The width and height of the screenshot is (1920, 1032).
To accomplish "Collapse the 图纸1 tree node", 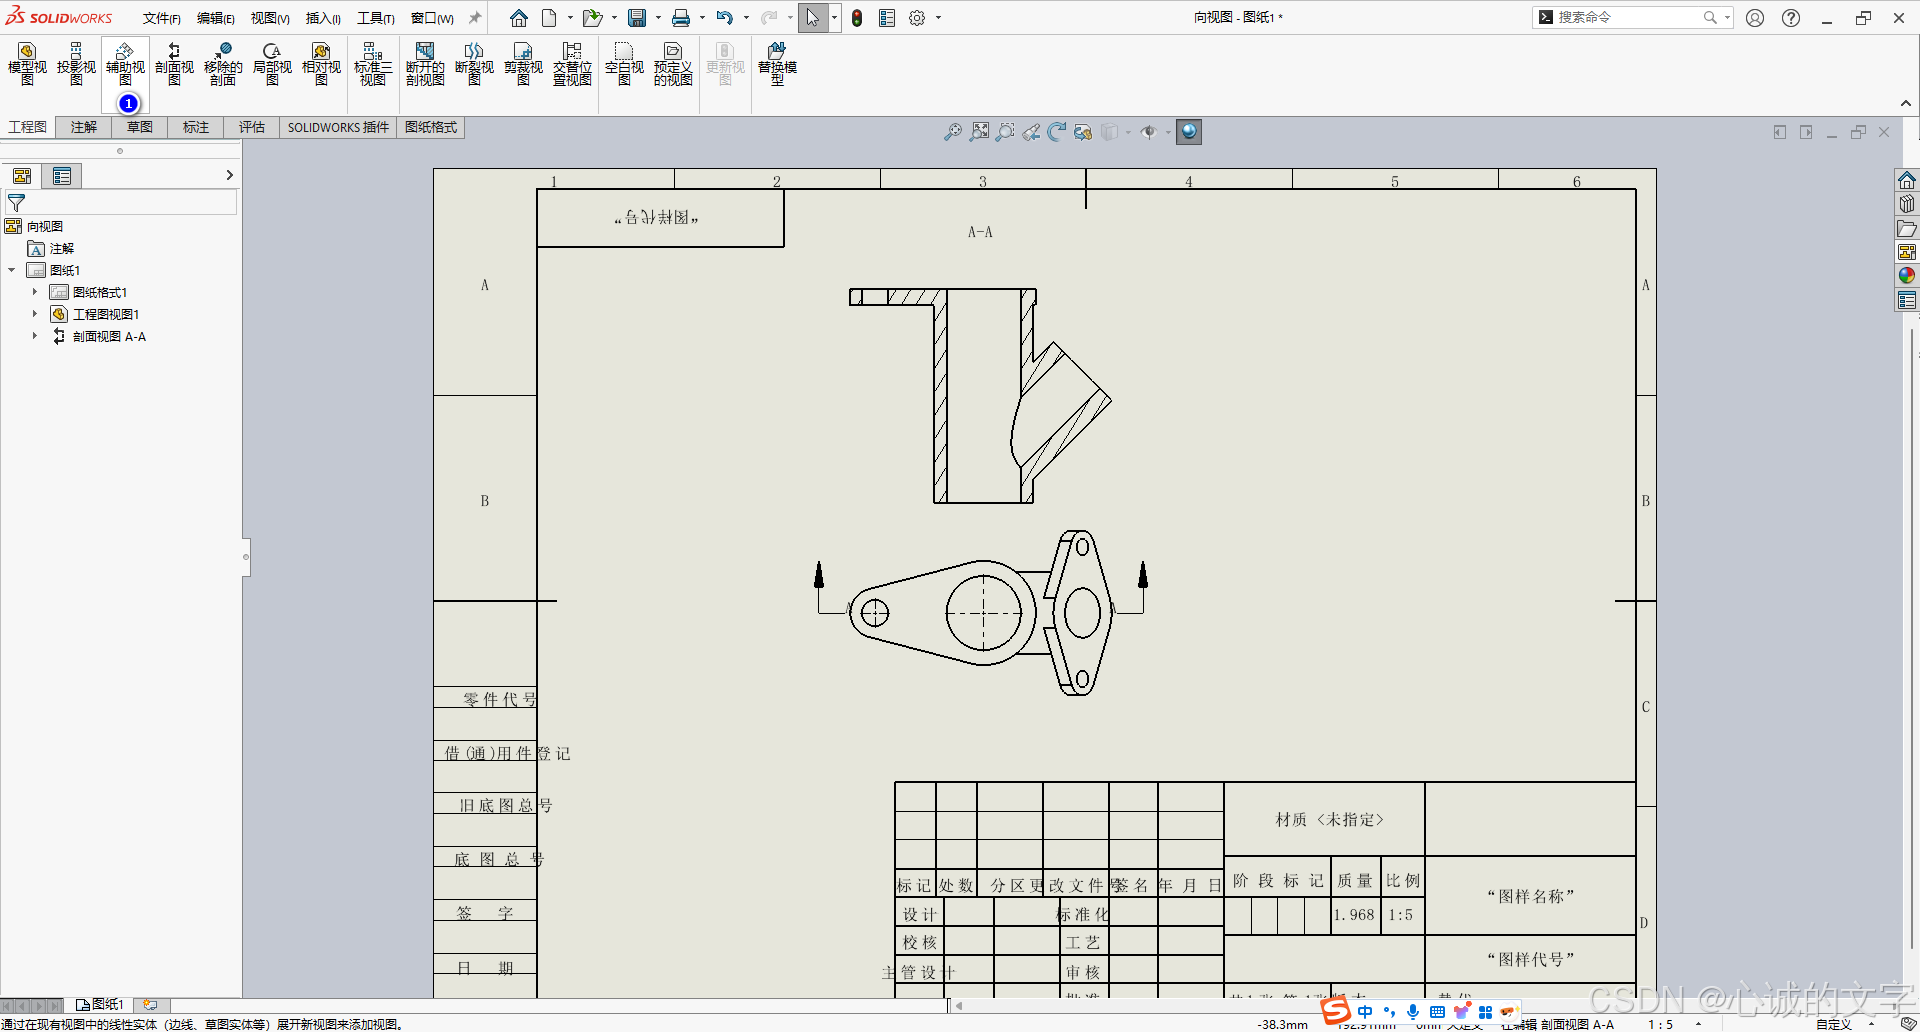I will coord(11,270).
